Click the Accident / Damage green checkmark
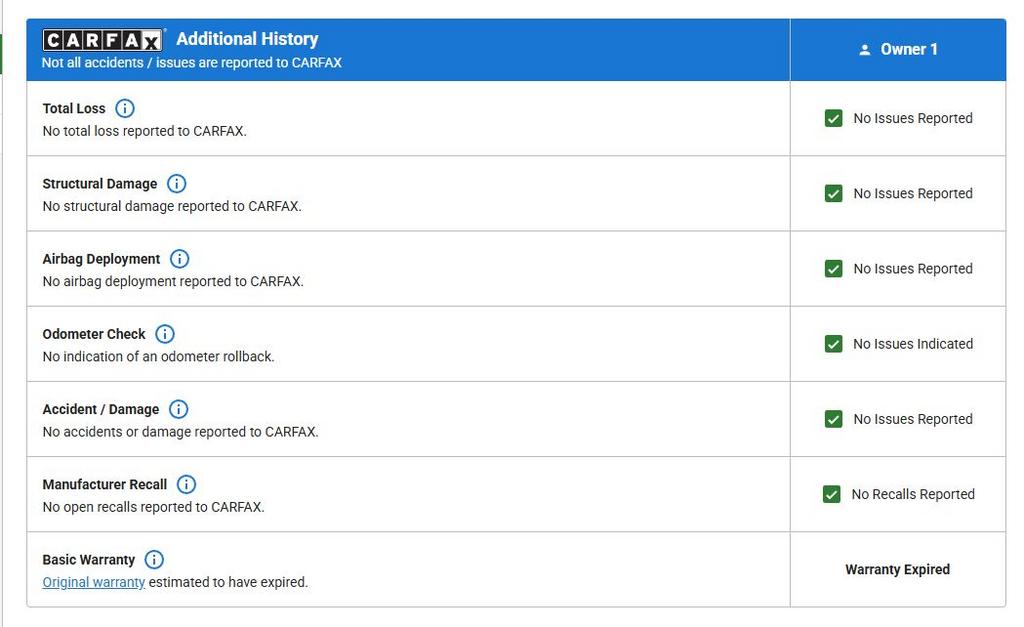The height and width of the screenshot is (627, 1024). [833, 419]
